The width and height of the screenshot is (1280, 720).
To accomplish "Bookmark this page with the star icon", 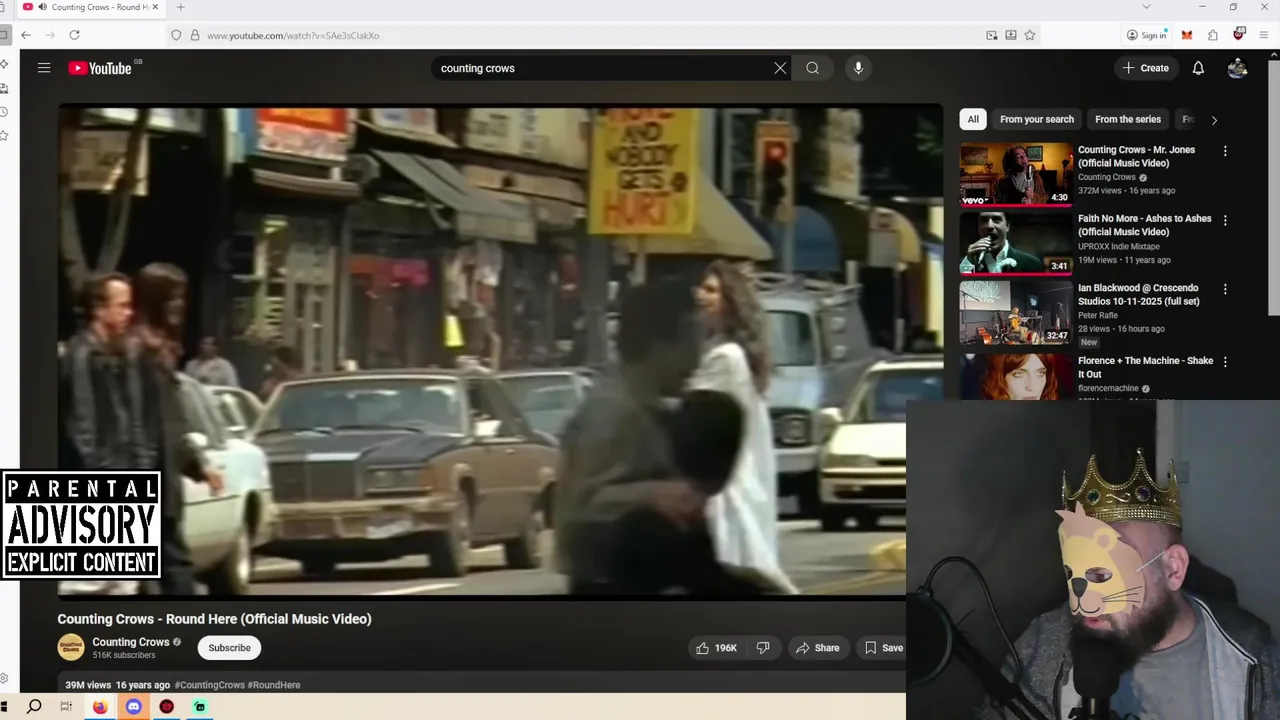I will (1029, 35).
